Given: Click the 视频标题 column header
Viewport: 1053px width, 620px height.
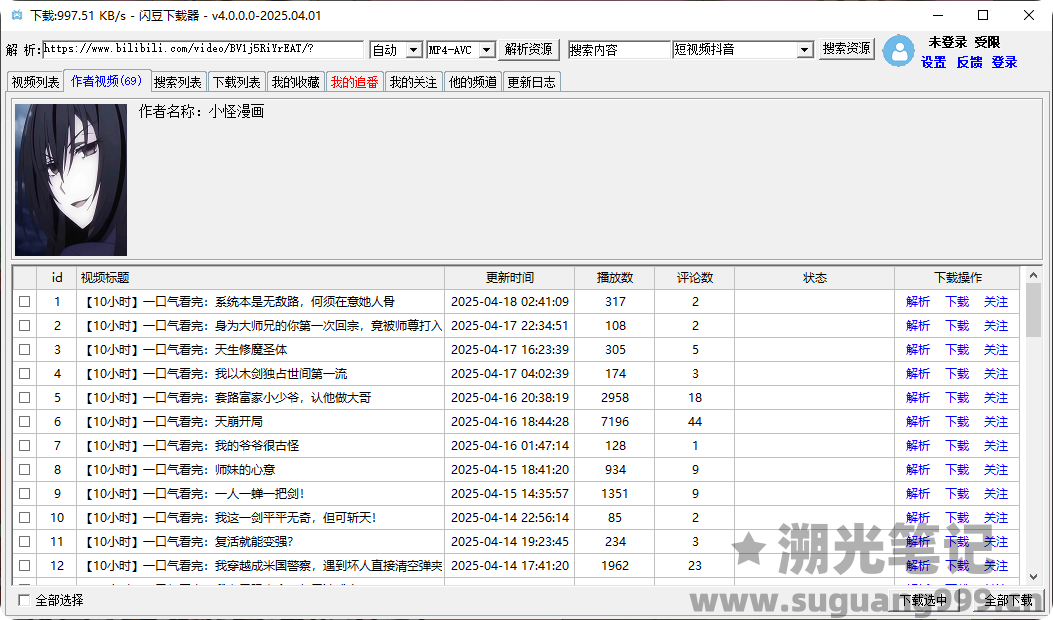Looking at the screenshot, I should point(261,277).
